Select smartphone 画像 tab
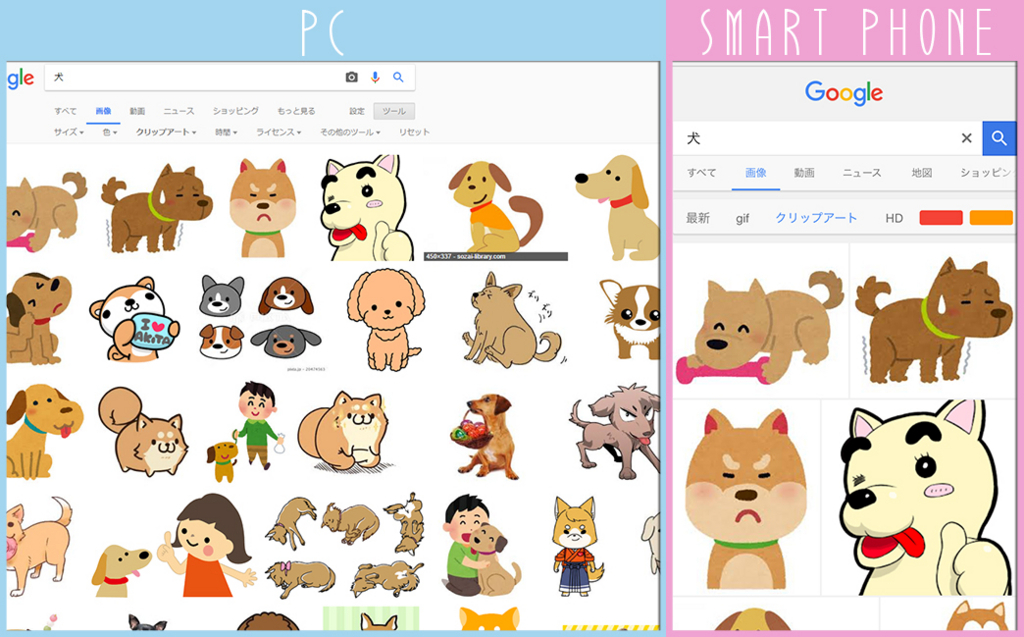The height and width of the screenshot is (637, 1024). point(756,172)
